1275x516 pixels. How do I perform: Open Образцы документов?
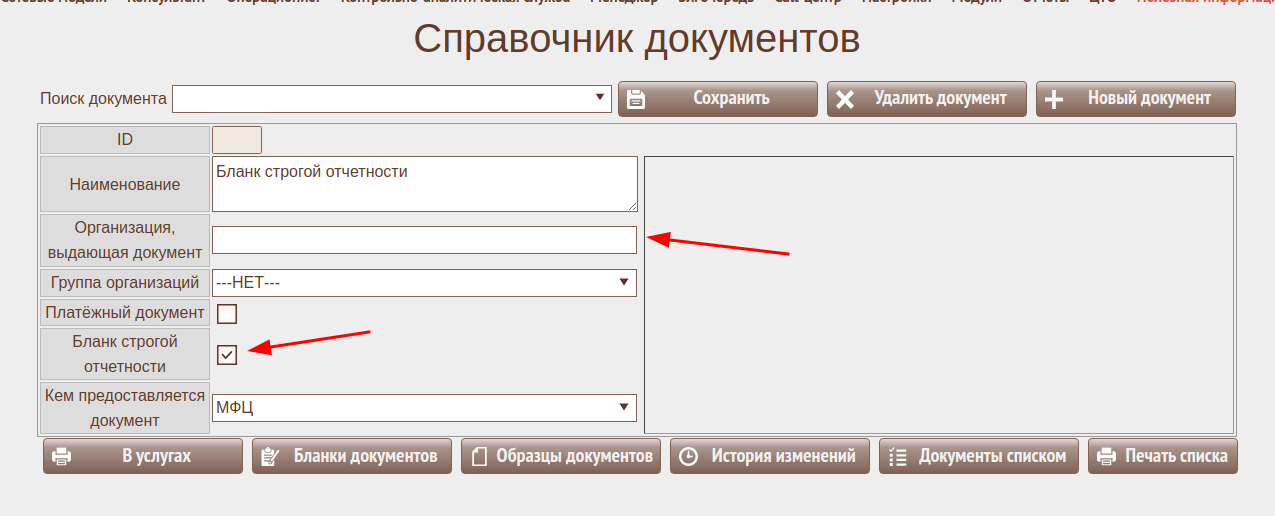coord(560,456)
